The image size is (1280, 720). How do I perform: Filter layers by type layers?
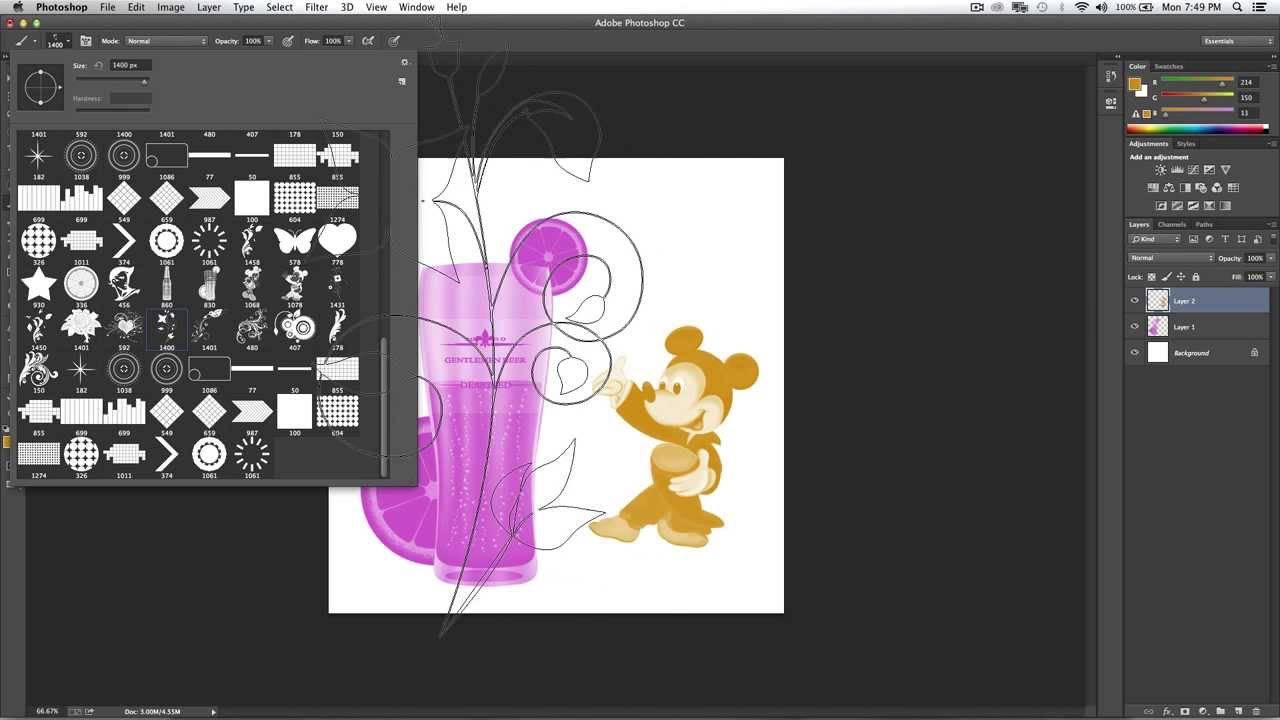(x=1225, y=239)
